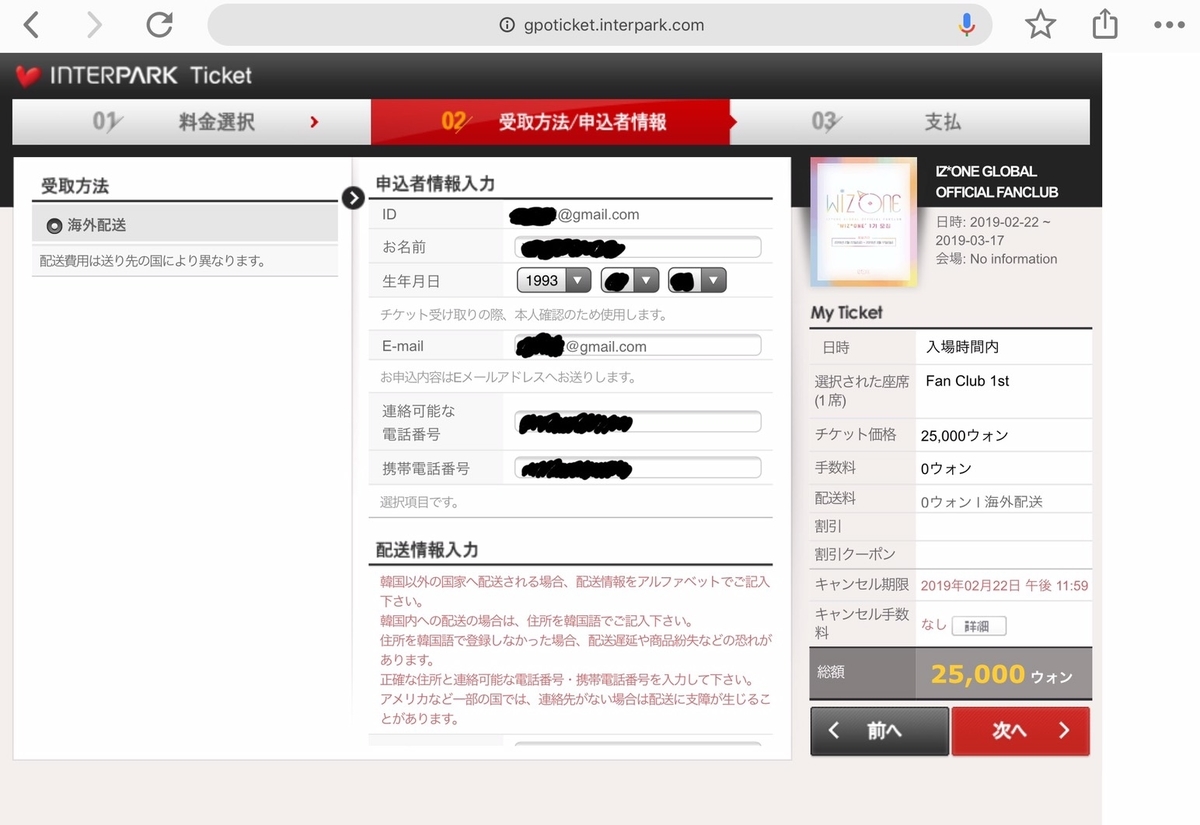Click the WIZ*ONE fanclub poster thumbnail
1200x825 pixels.
[x=864, y=221]
